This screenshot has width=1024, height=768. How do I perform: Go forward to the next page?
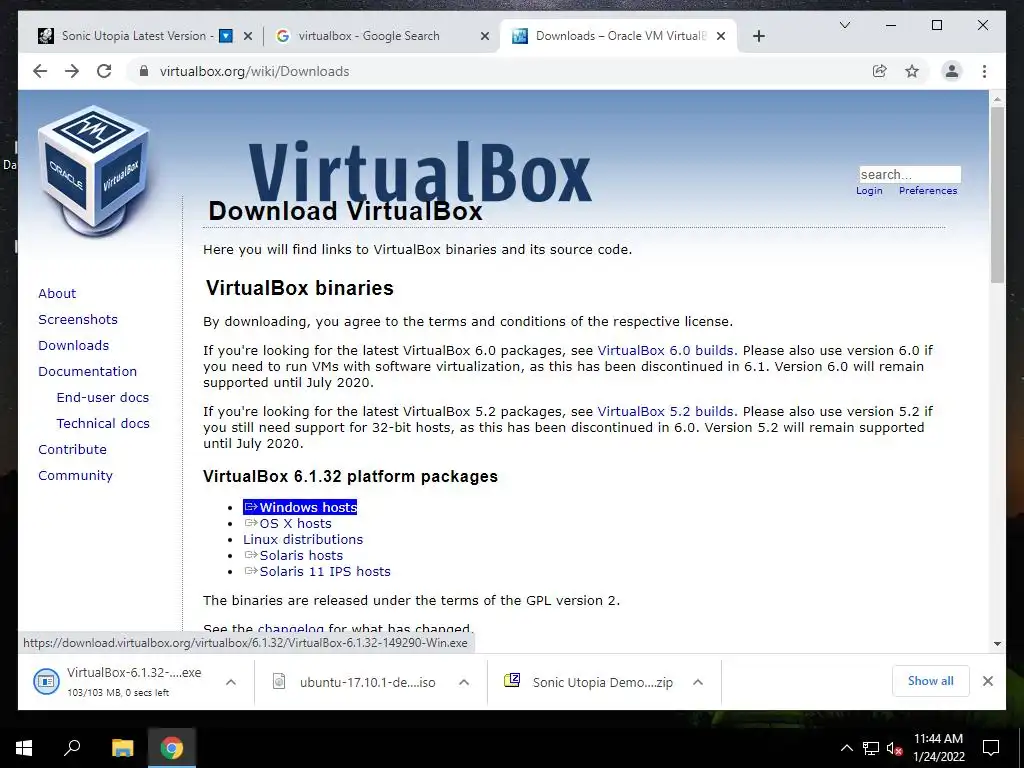tap(72, 71)
